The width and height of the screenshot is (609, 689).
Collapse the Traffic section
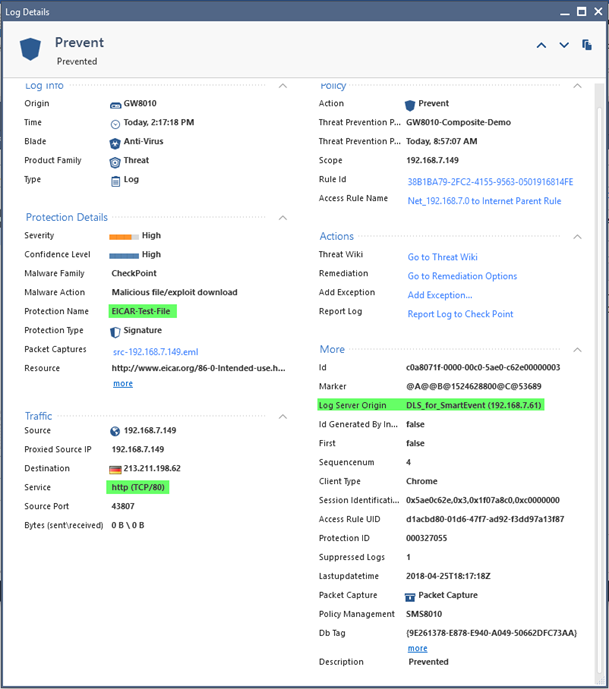click(283, 417)
